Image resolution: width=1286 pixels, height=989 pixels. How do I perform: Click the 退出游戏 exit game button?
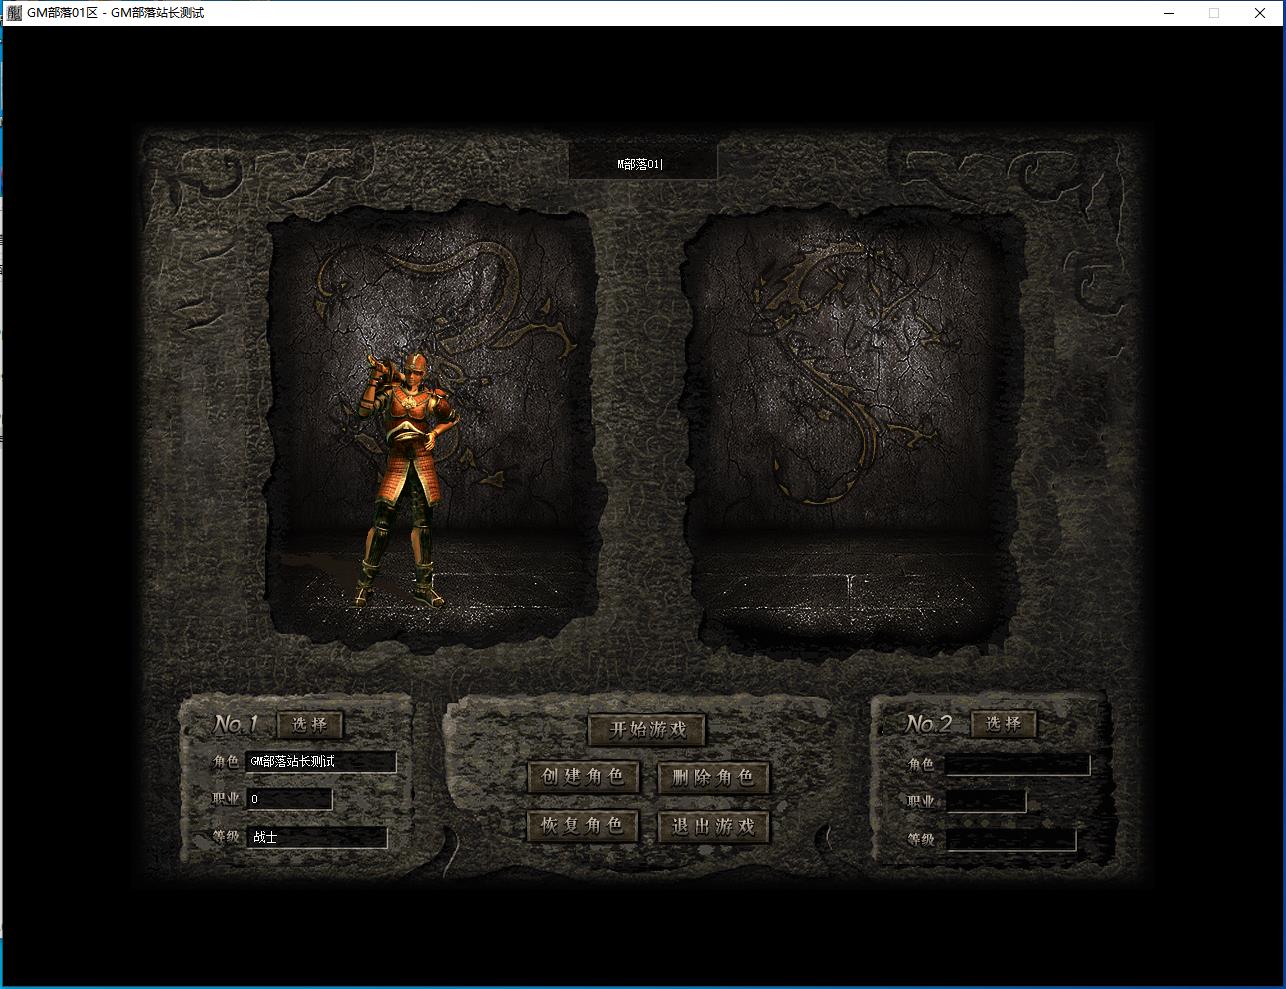(x=713, y=825)
